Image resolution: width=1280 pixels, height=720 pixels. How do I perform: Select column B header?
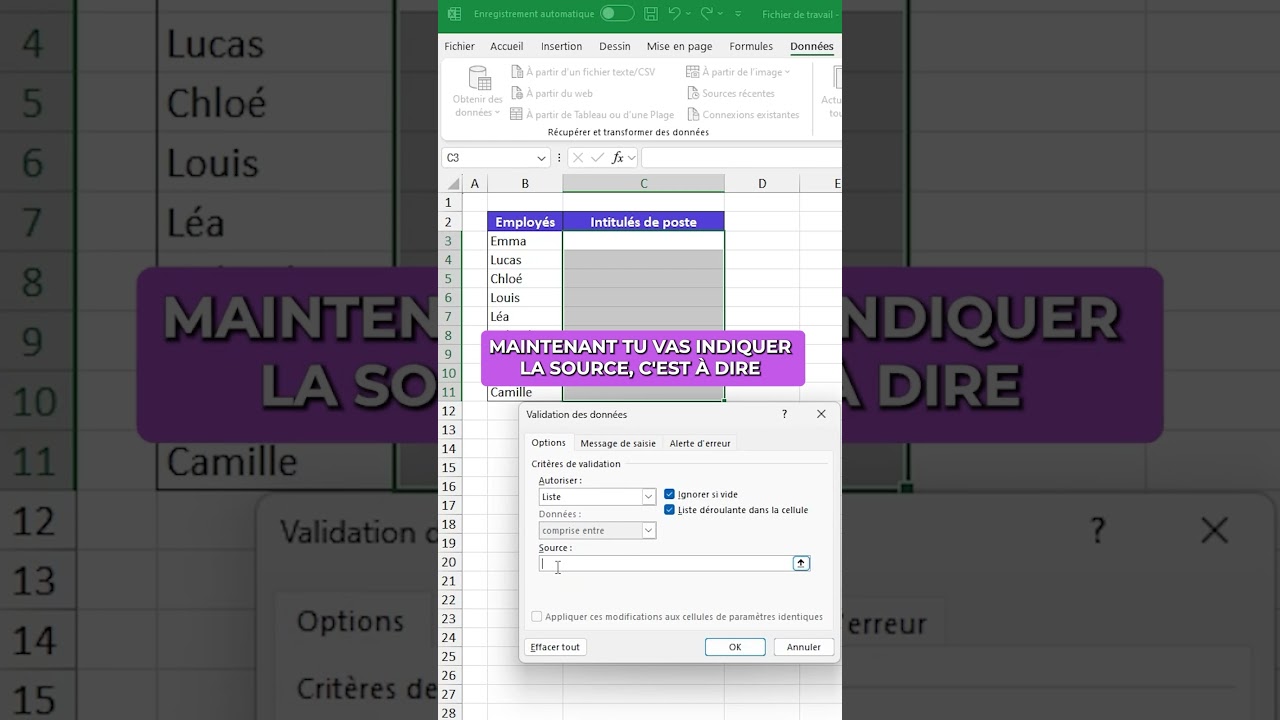pyautogui.click(x=525, y=184)
